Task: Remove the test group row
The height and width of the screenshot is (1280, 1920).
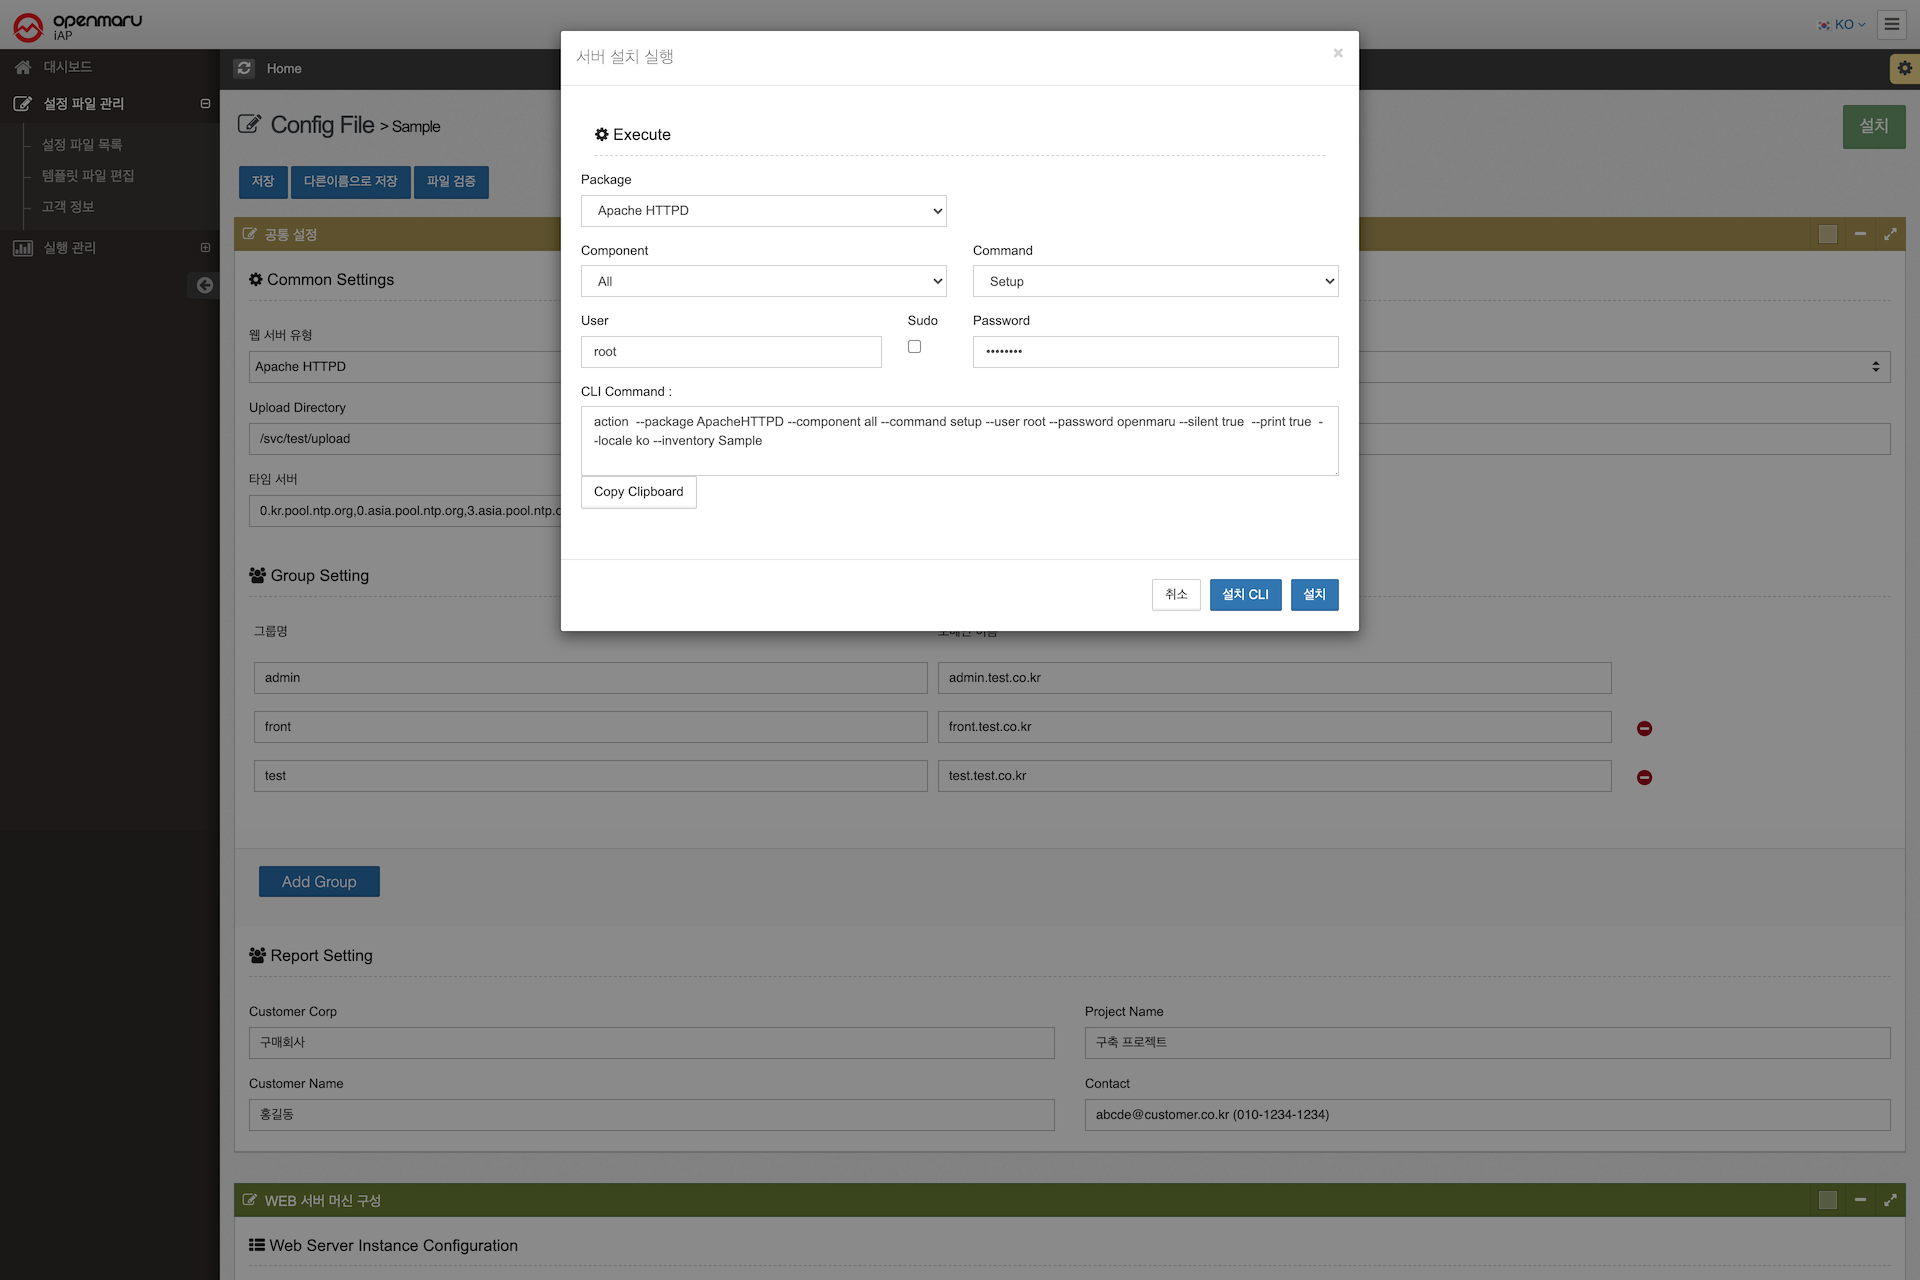Action: [1644, 777]
